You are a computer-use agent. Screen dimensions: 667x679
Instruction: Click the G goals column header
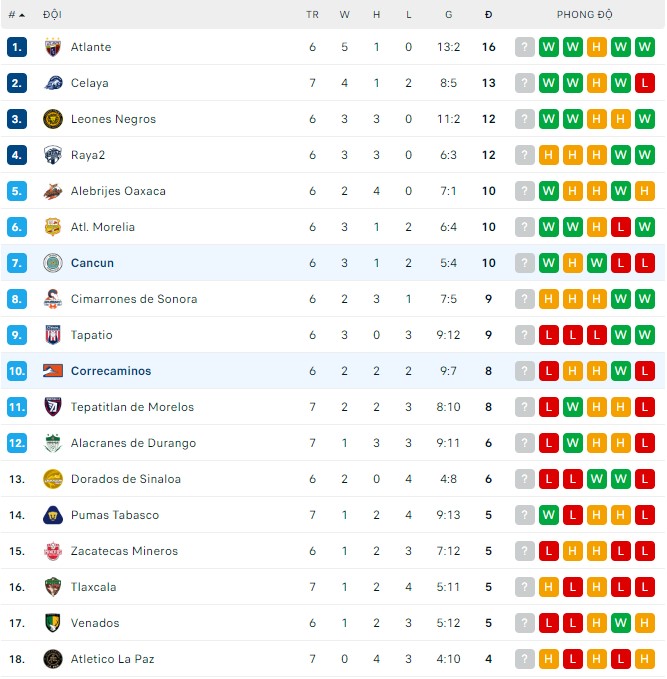tap(449, 15)
